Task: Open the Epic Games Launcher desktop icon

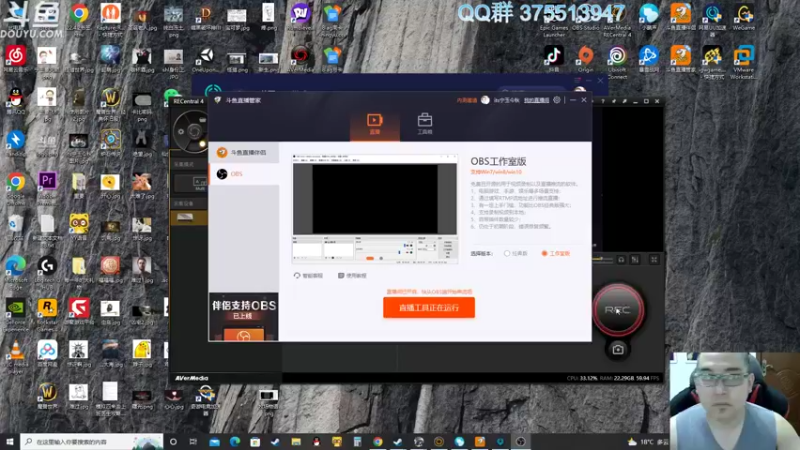Action: tap(554, 19)
